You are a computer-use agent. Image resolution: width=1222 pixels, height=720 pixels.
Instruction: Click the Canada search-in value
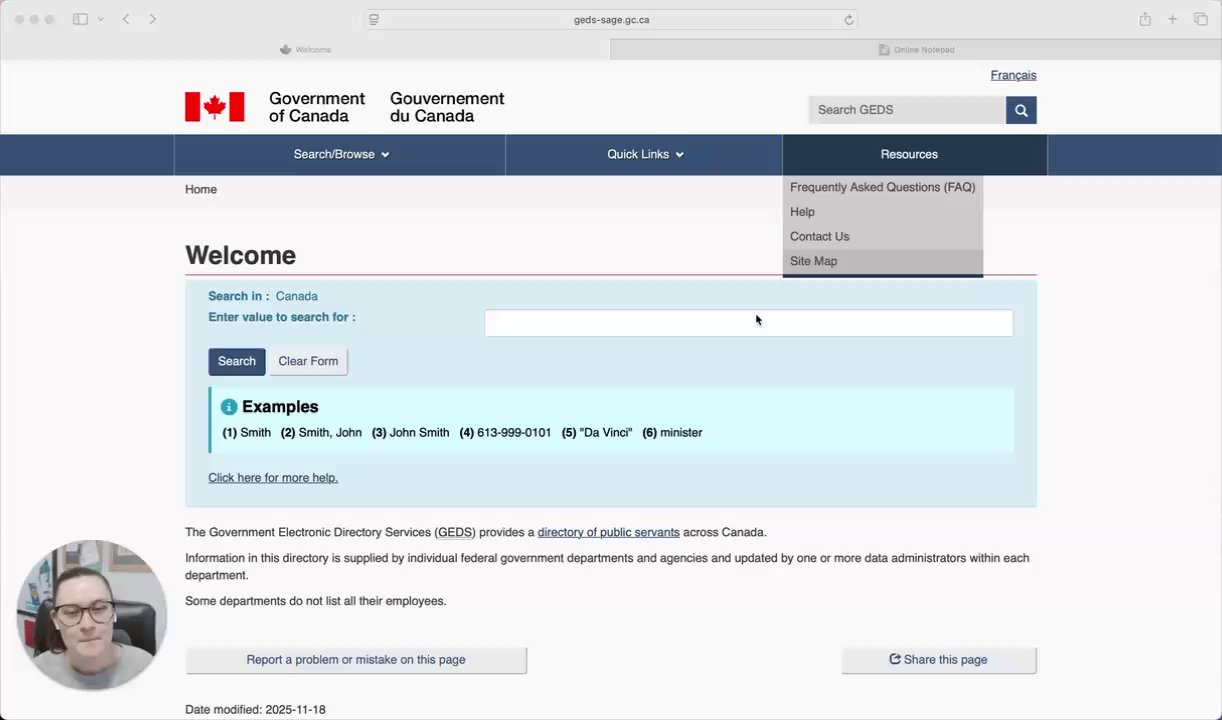pyautogui.click(x=297, y=296)
